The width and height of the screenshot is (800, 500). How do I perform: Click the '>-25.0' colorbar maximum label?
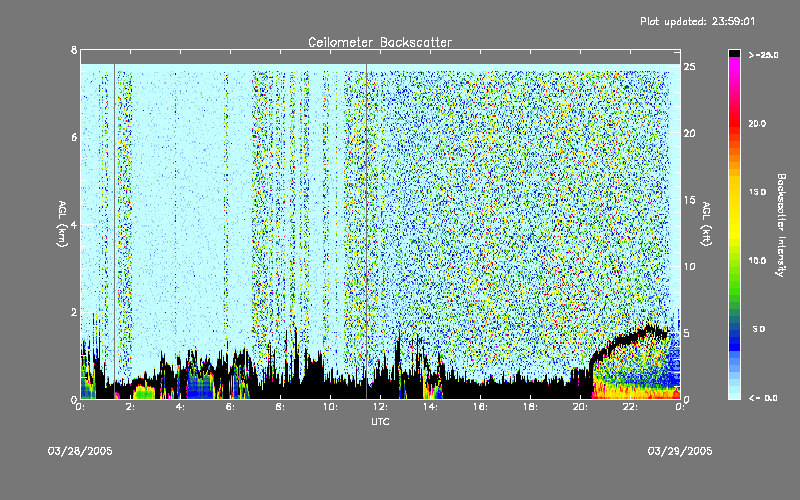[763, 55]
